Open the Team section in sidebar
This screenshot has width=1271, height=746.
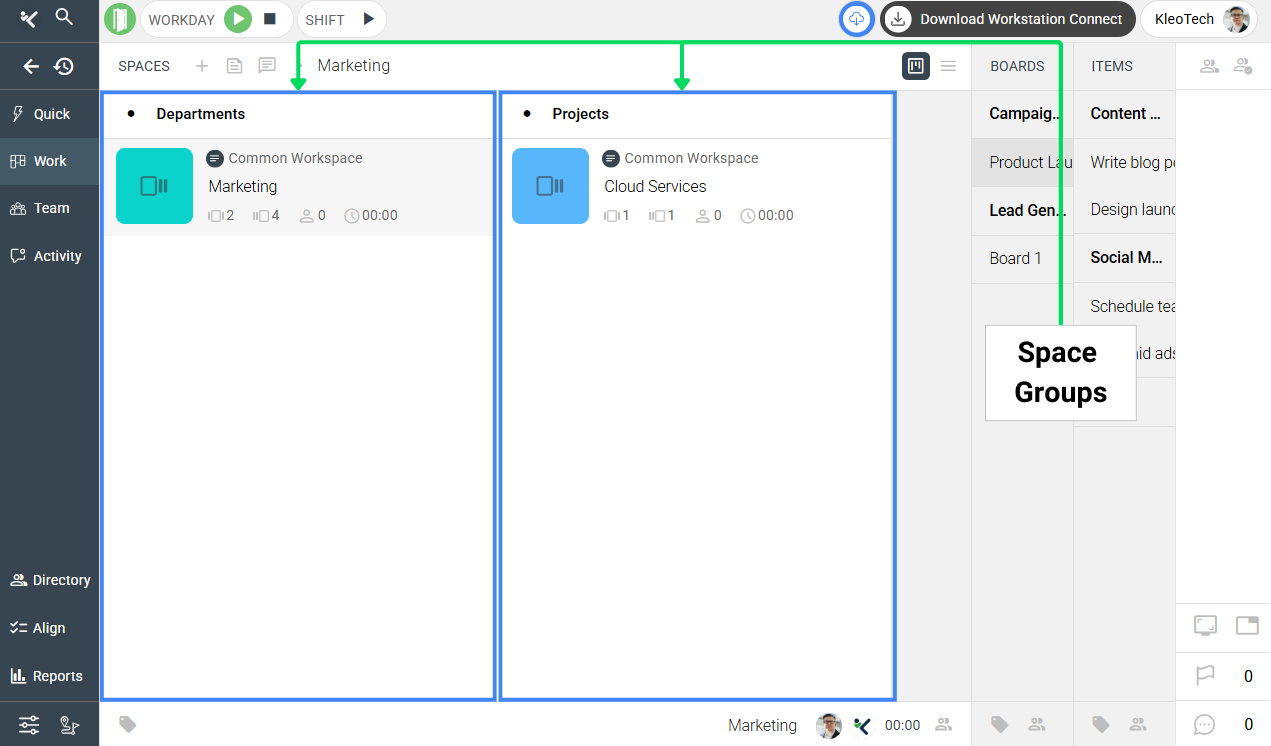(x=50, y=208)
